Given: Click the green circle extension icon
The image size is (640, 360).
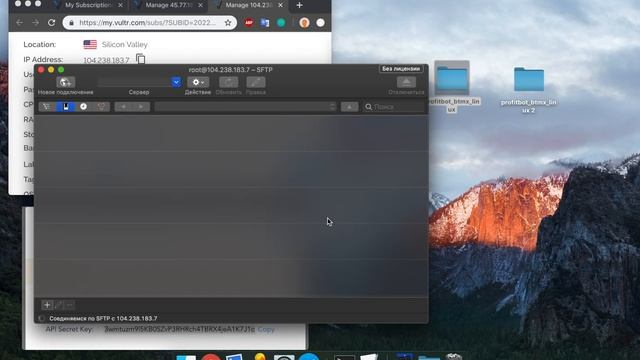Looking at the screenshot, I should 281,23.
